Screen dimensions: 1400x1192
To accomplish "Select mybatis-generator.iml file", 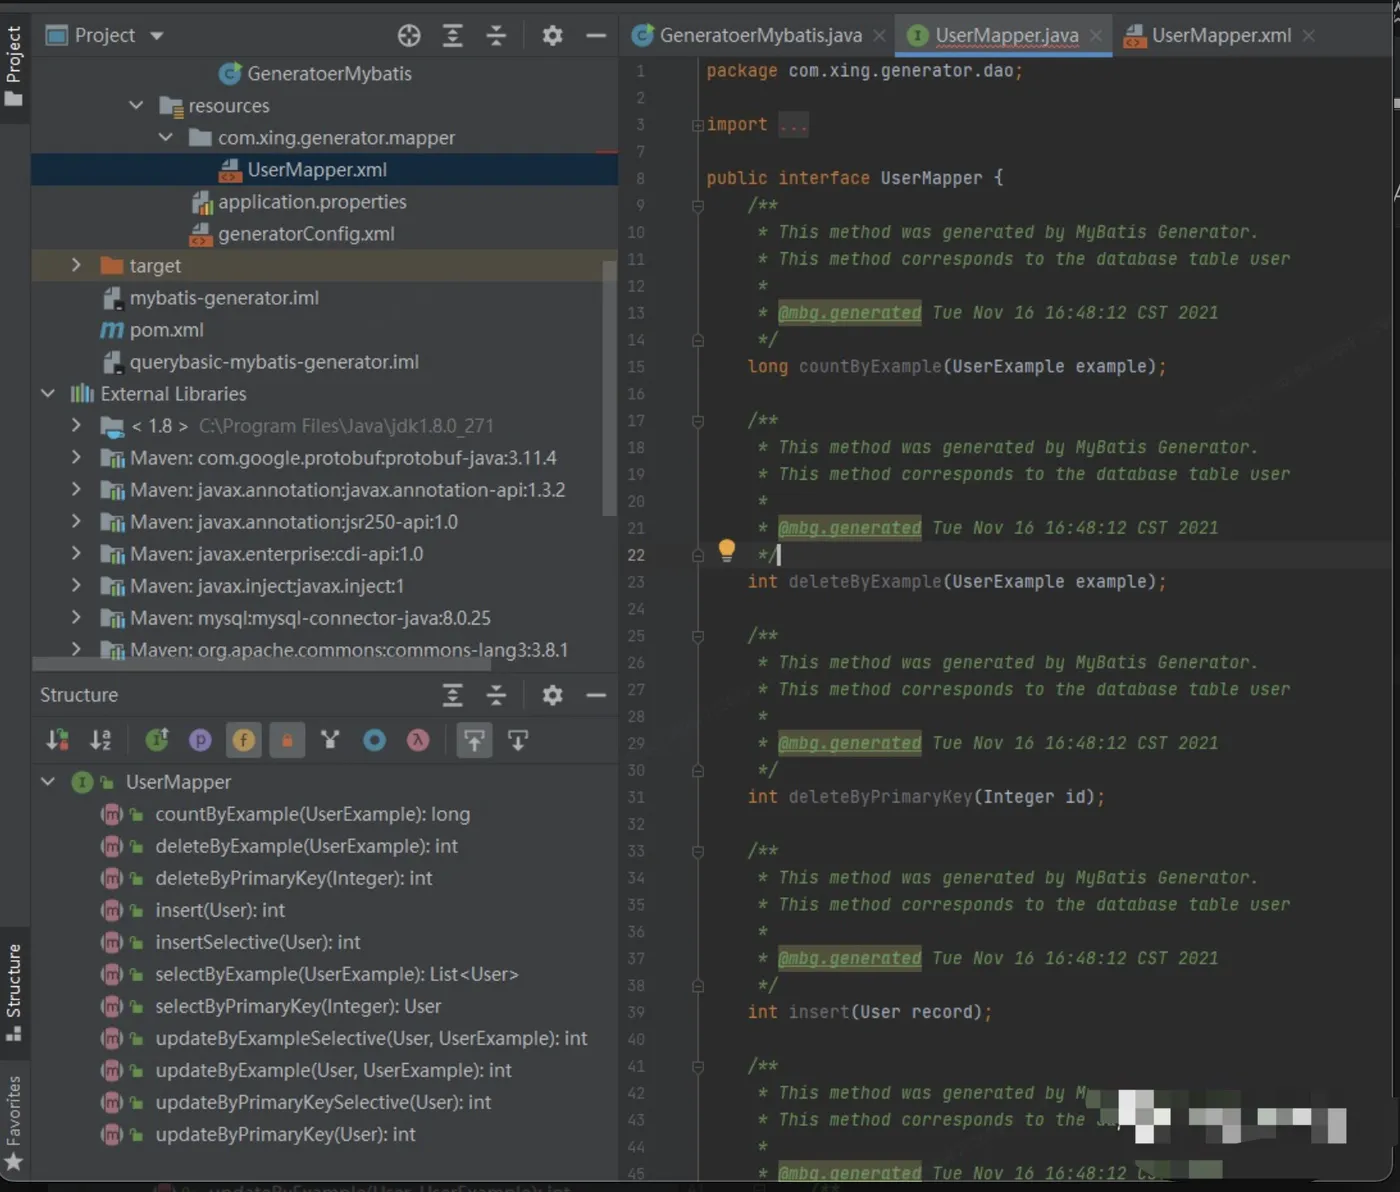I will [224, 297].
